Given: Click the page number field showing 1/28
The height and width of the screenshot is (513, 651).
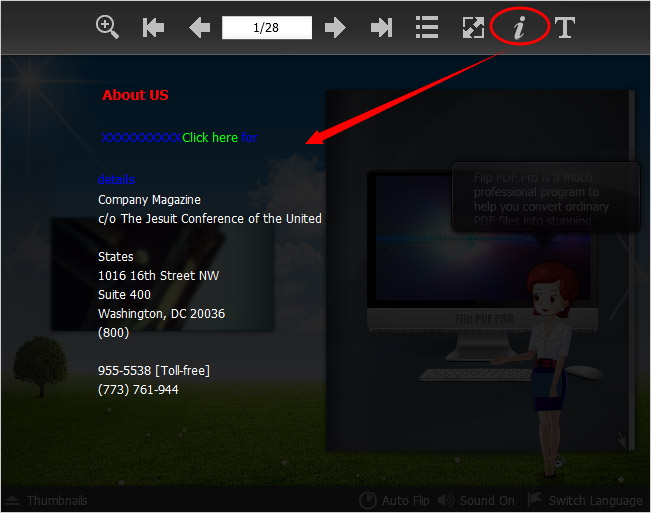Looking at the screenshot, I should (x=267, y=28).
